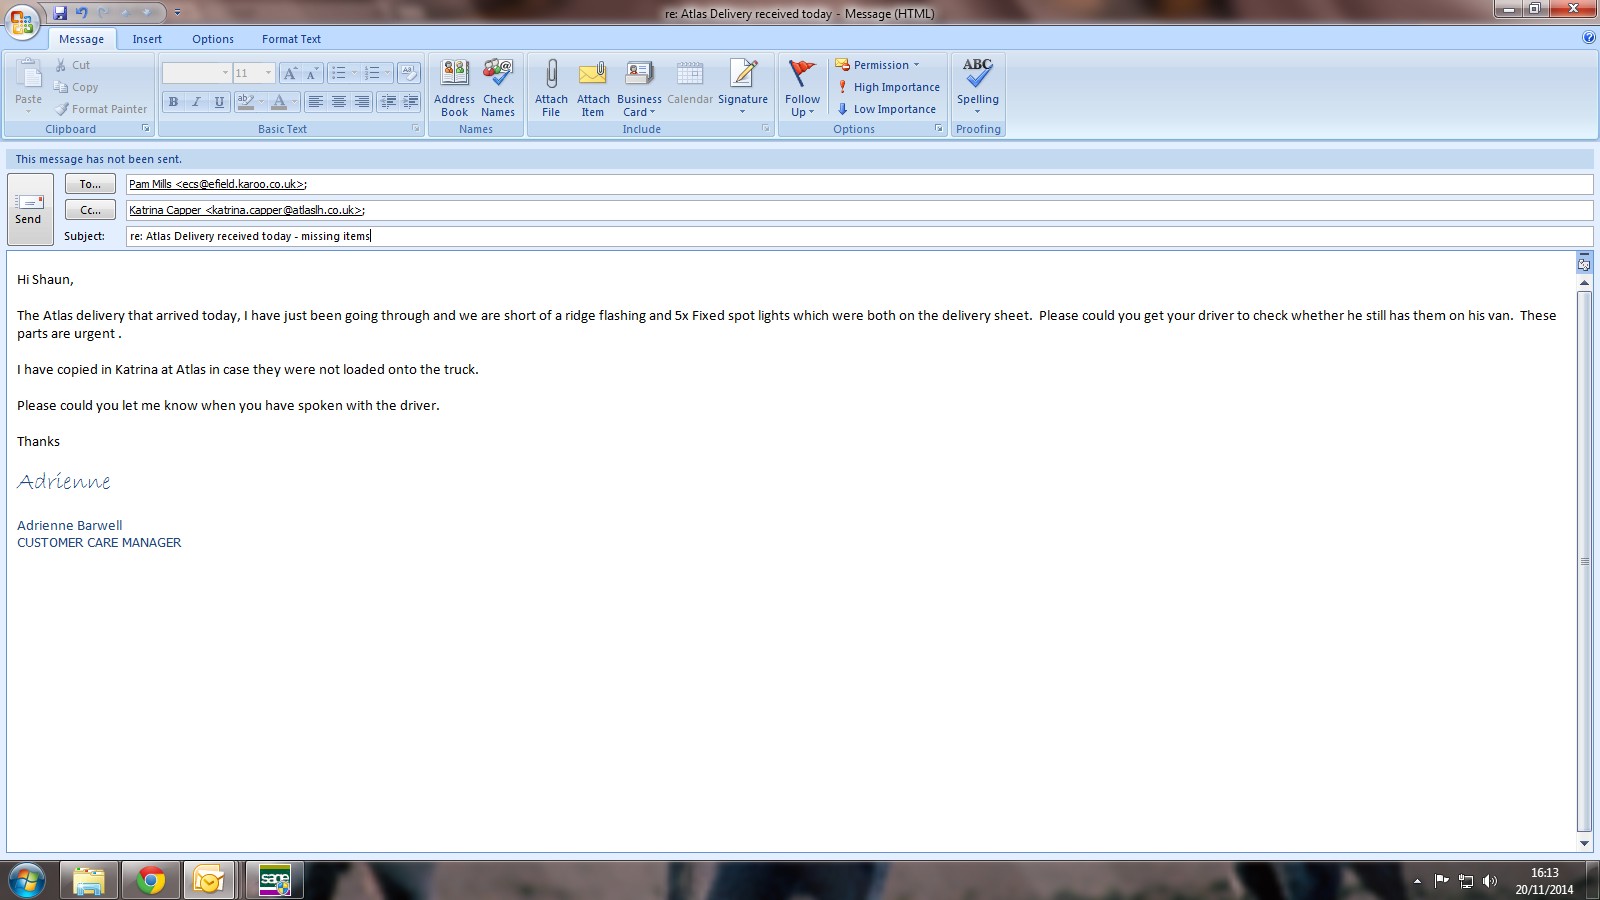Screen dimensions: 1600x900
Task: Center the text alignment
Action: click(x=339, y=101)
